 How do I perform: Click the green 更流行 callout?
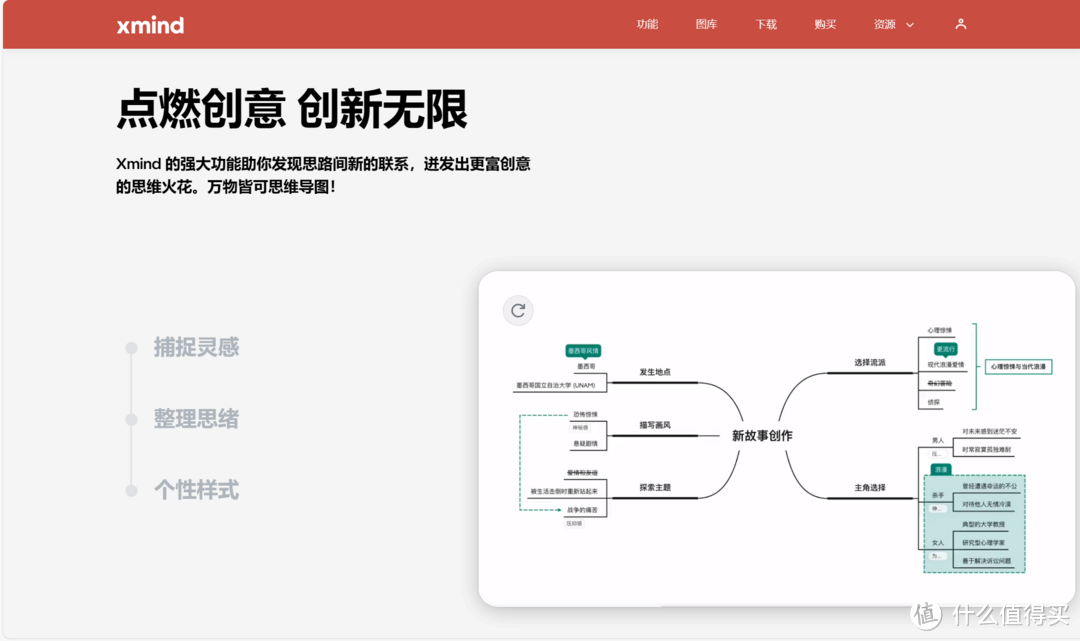tap(946, 350)
